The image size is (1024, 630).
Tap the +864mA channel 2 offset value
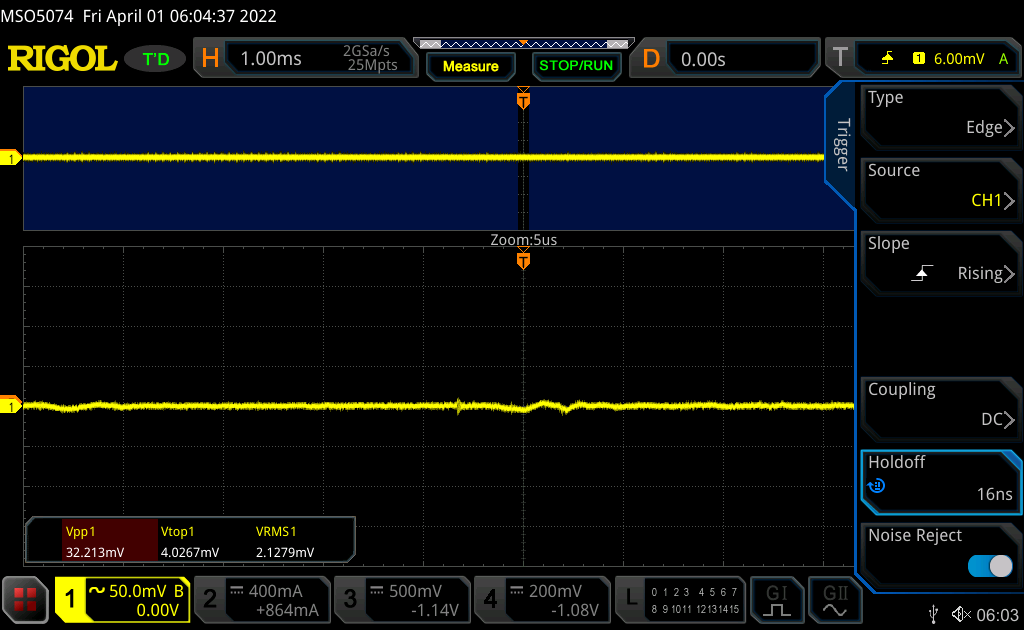tap(287, 610)
